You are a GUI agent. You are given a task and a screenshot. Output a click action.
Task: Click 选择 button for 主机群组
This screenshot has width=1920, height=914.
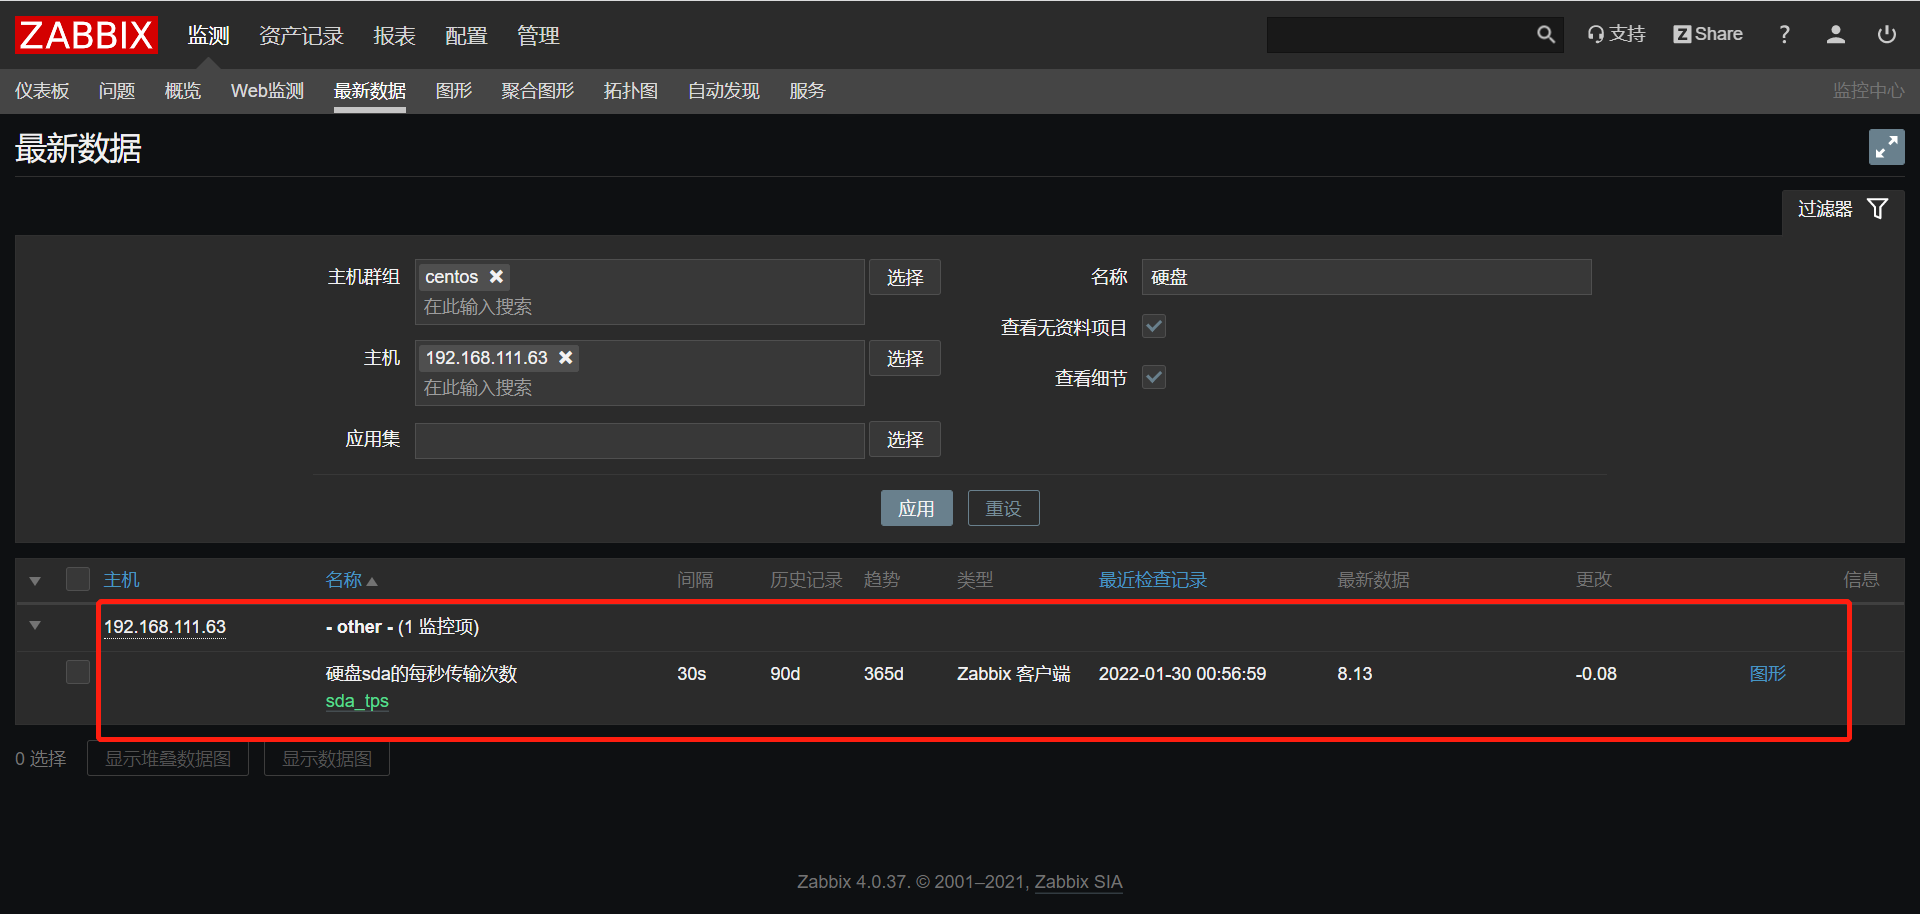point(905,277)
